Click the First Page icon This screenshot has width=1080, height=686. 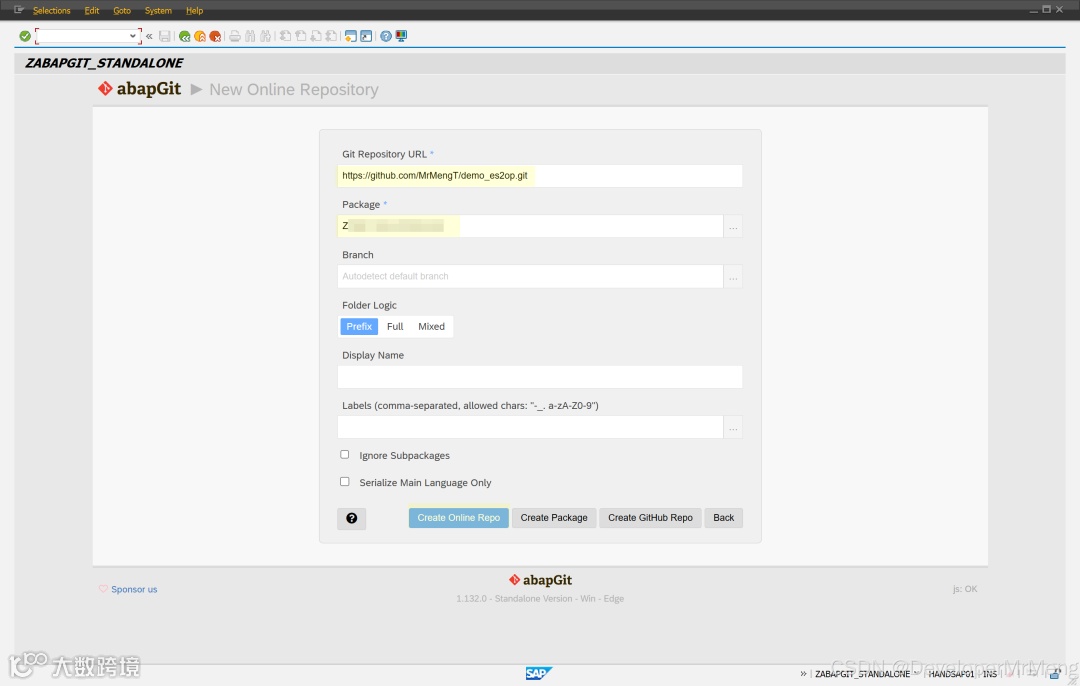click(285, 36)
